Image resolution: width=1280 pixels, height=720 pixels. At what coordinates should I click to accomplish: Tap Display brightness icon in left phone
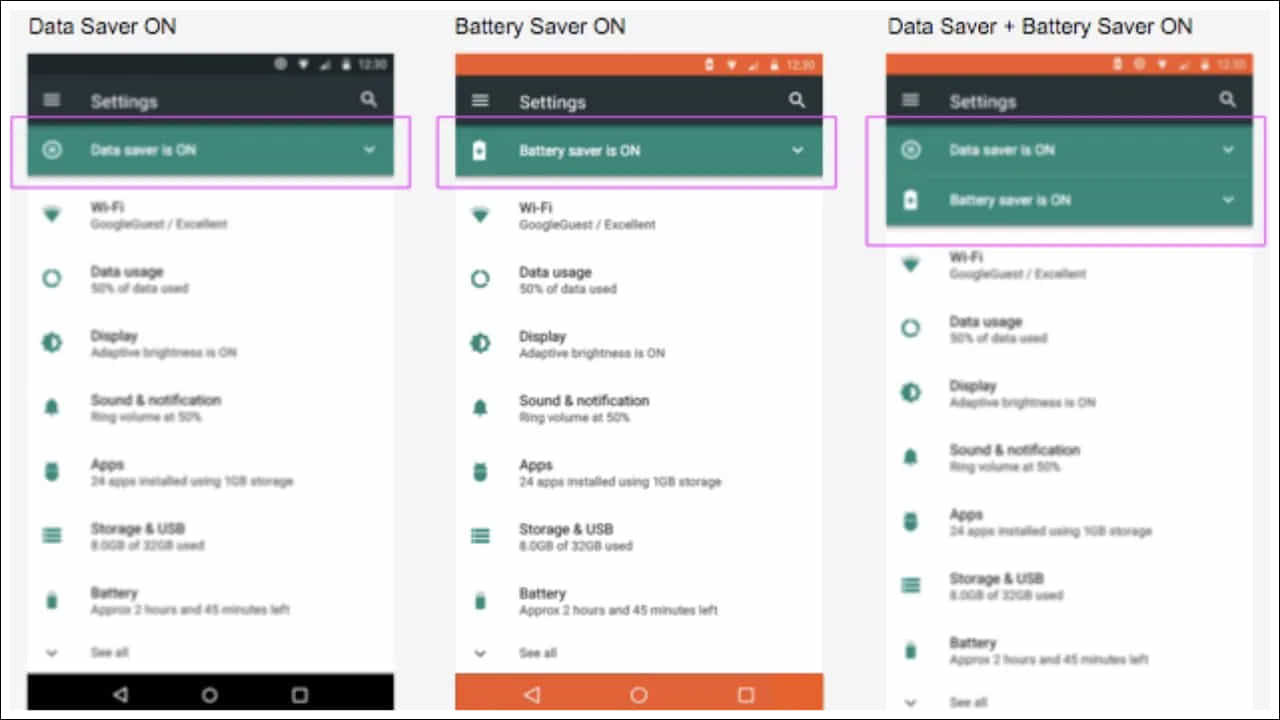[52, 343]
